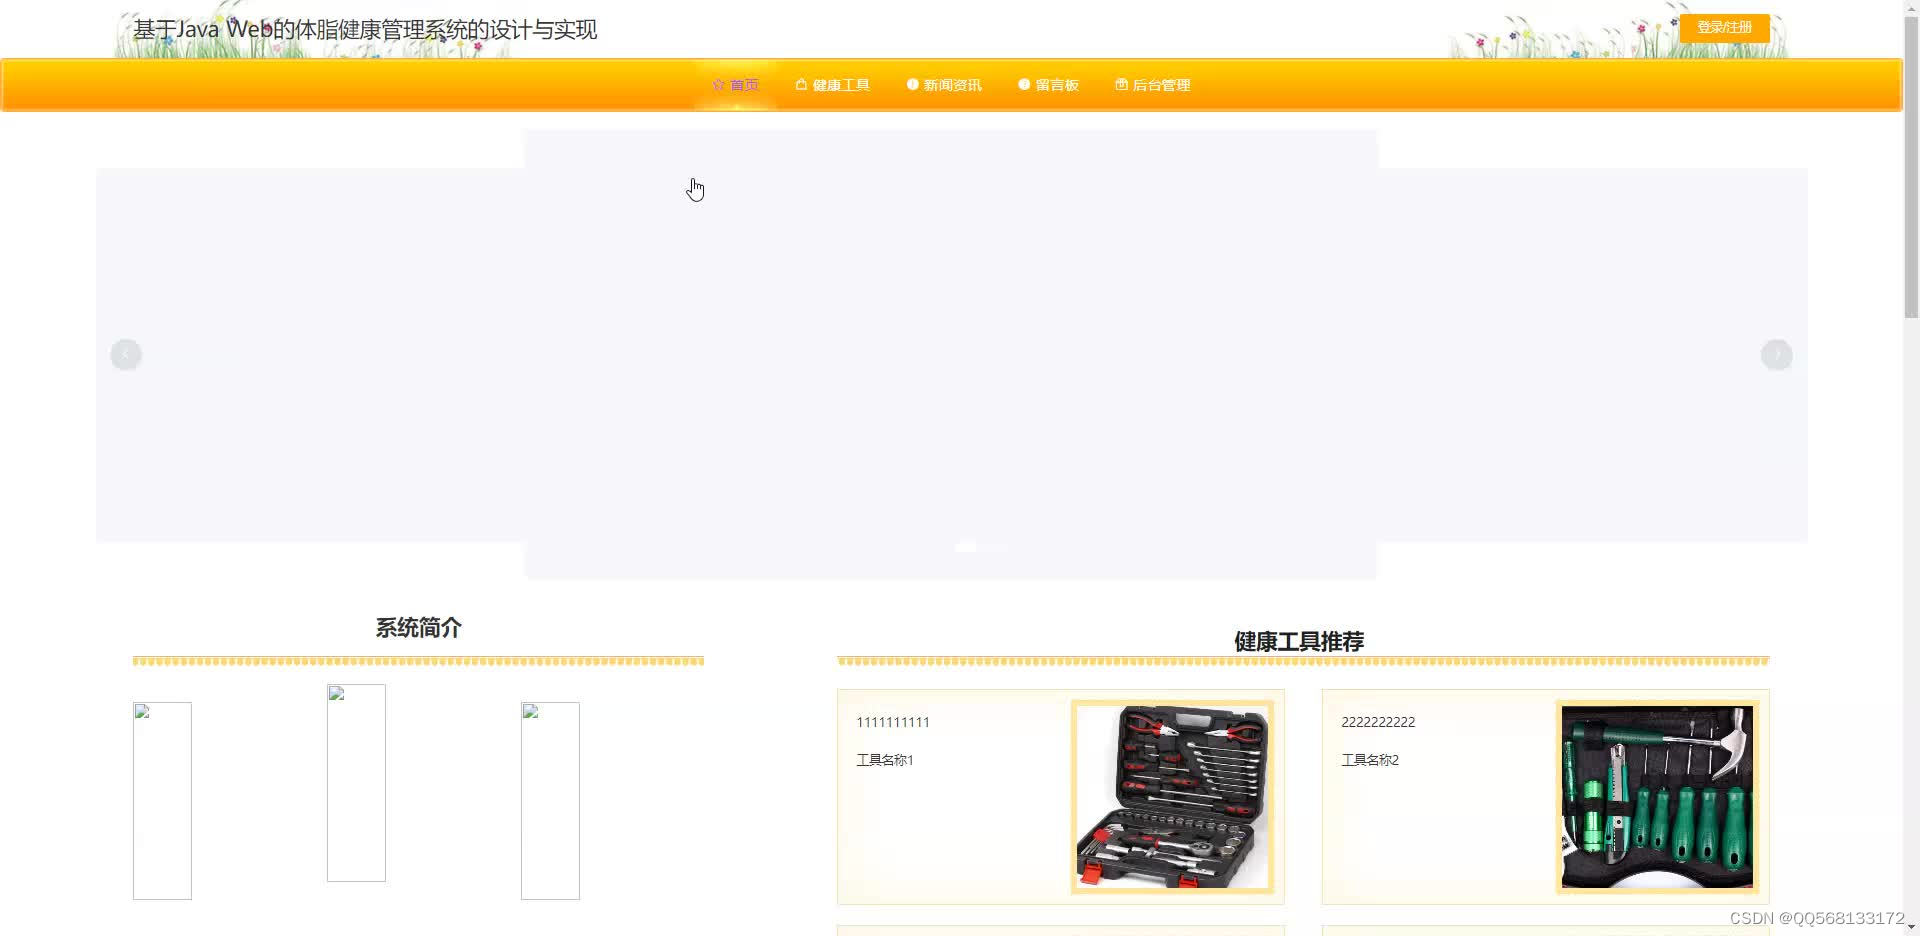Click the black toolbox thumbnail for 工具名称1

[x=1173, y=797]
